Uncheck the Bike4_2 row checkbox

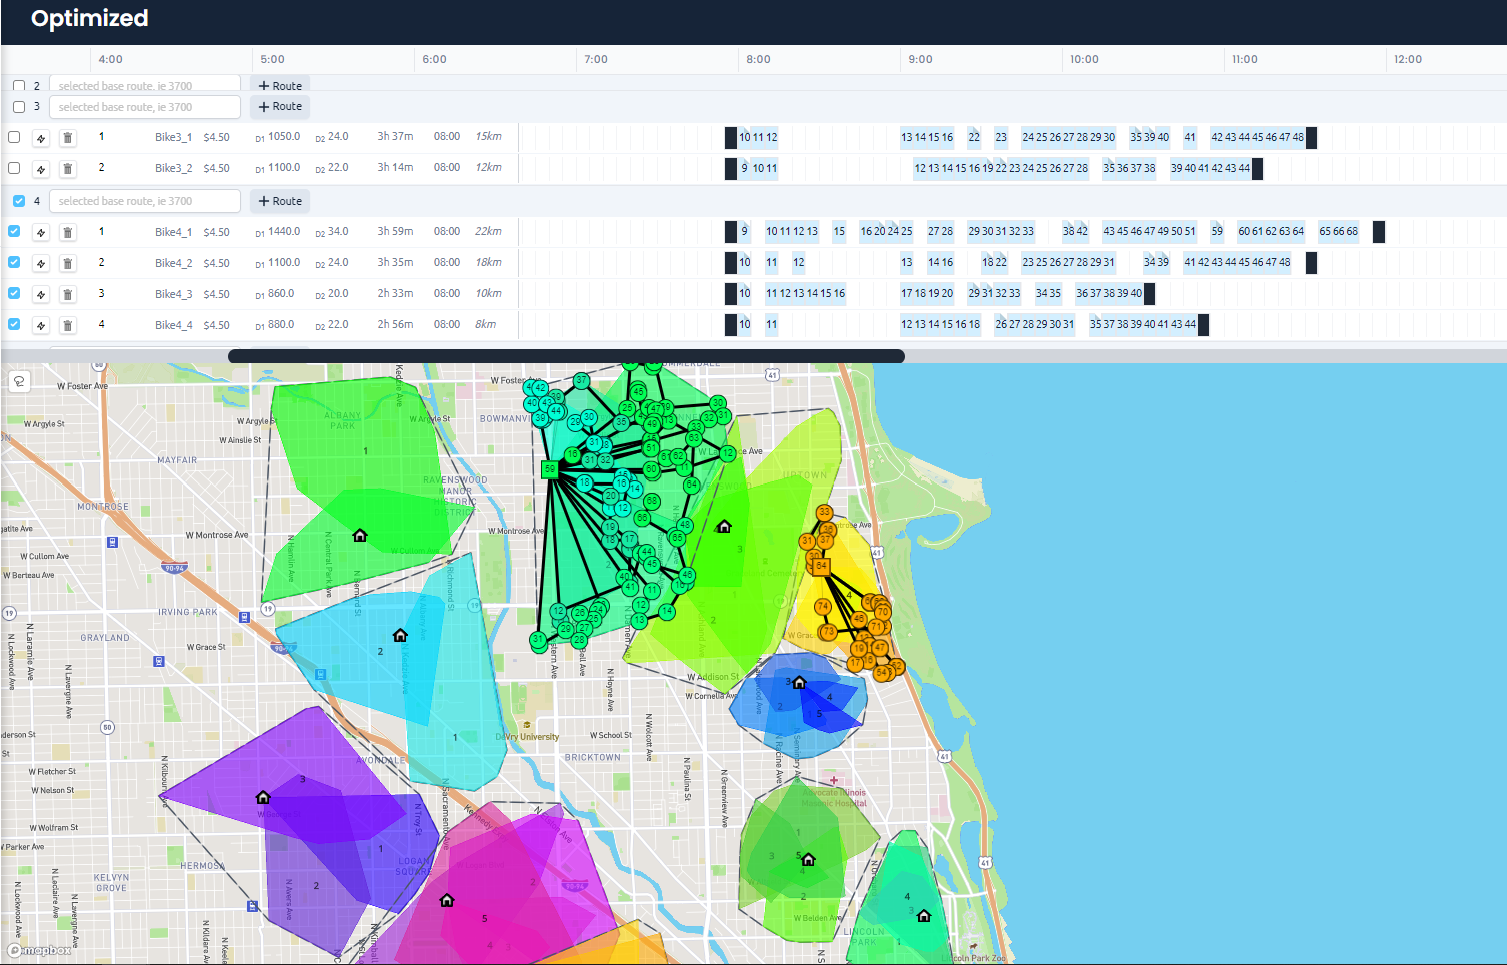[14, 262]
